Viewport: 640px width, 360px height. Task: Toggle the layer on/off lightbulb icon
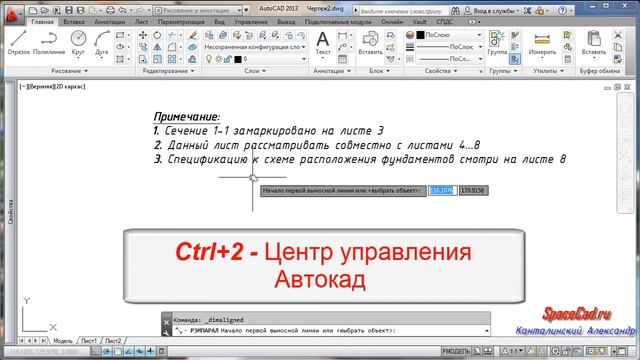click(209, 59)
